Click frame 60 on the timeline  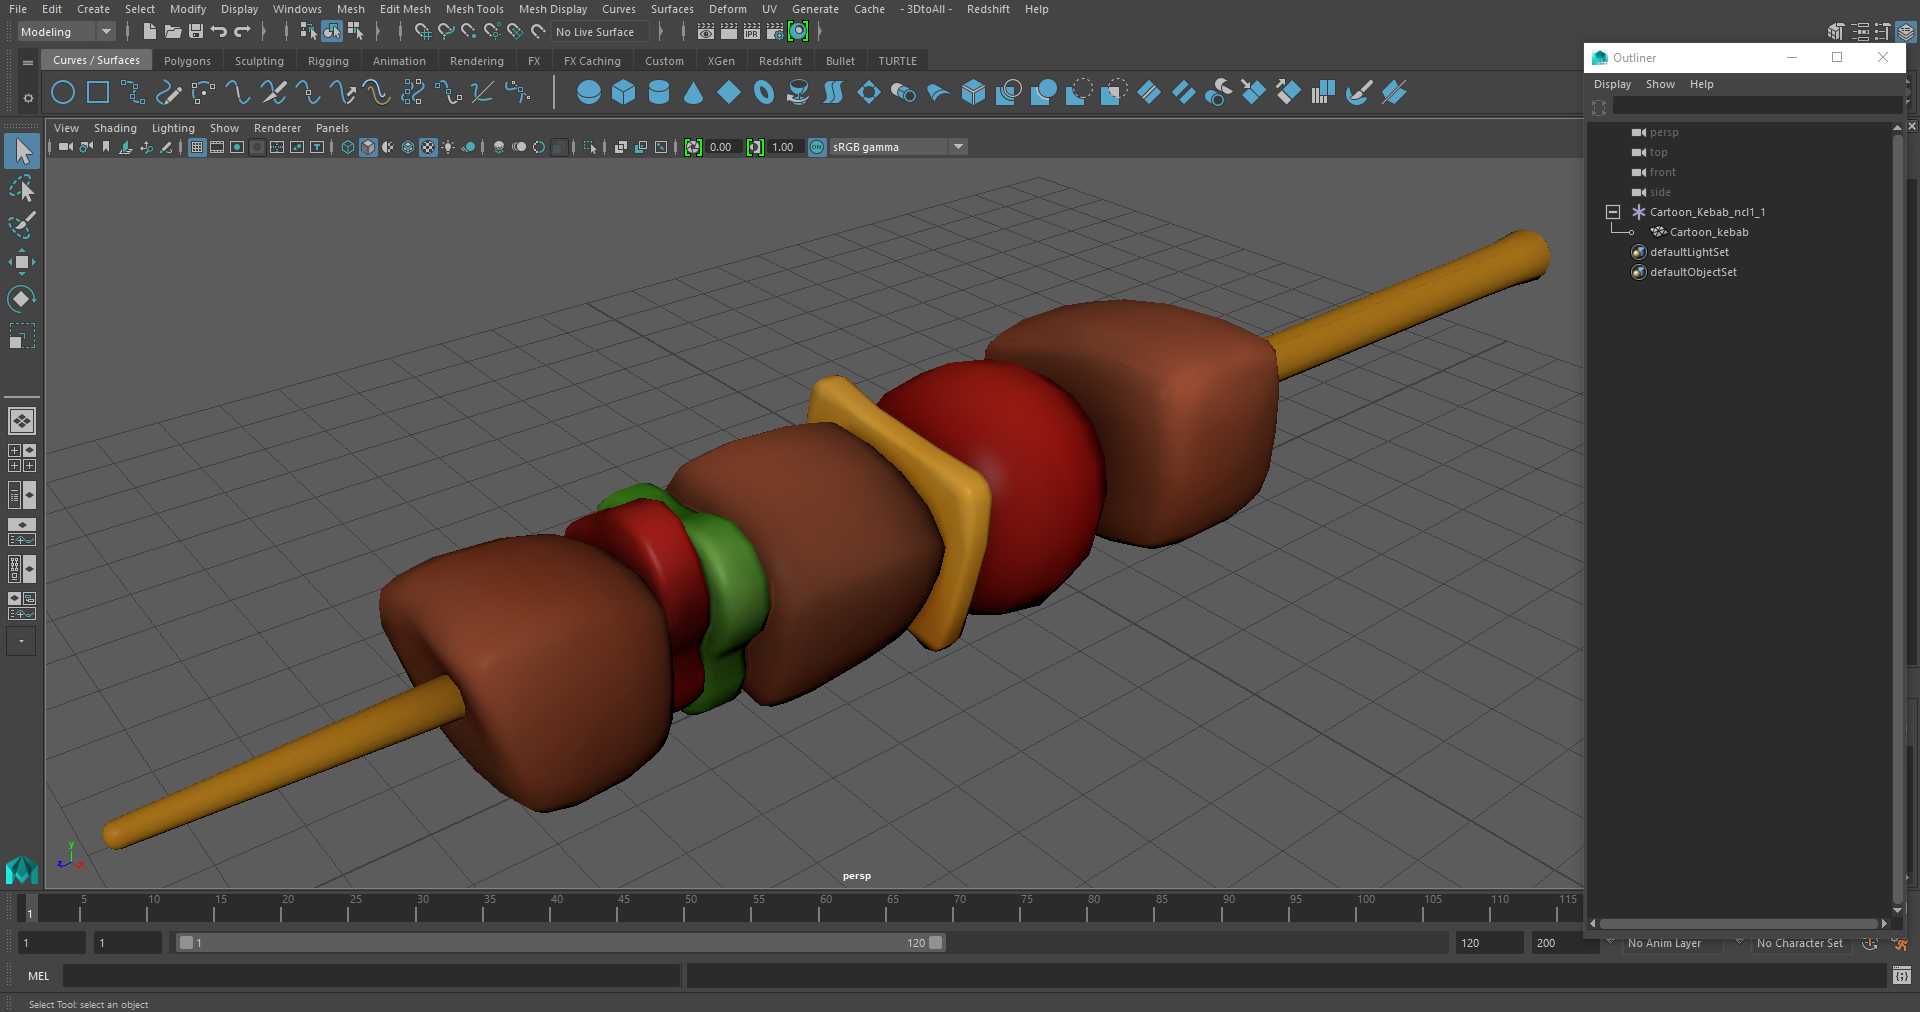point(825,908)
